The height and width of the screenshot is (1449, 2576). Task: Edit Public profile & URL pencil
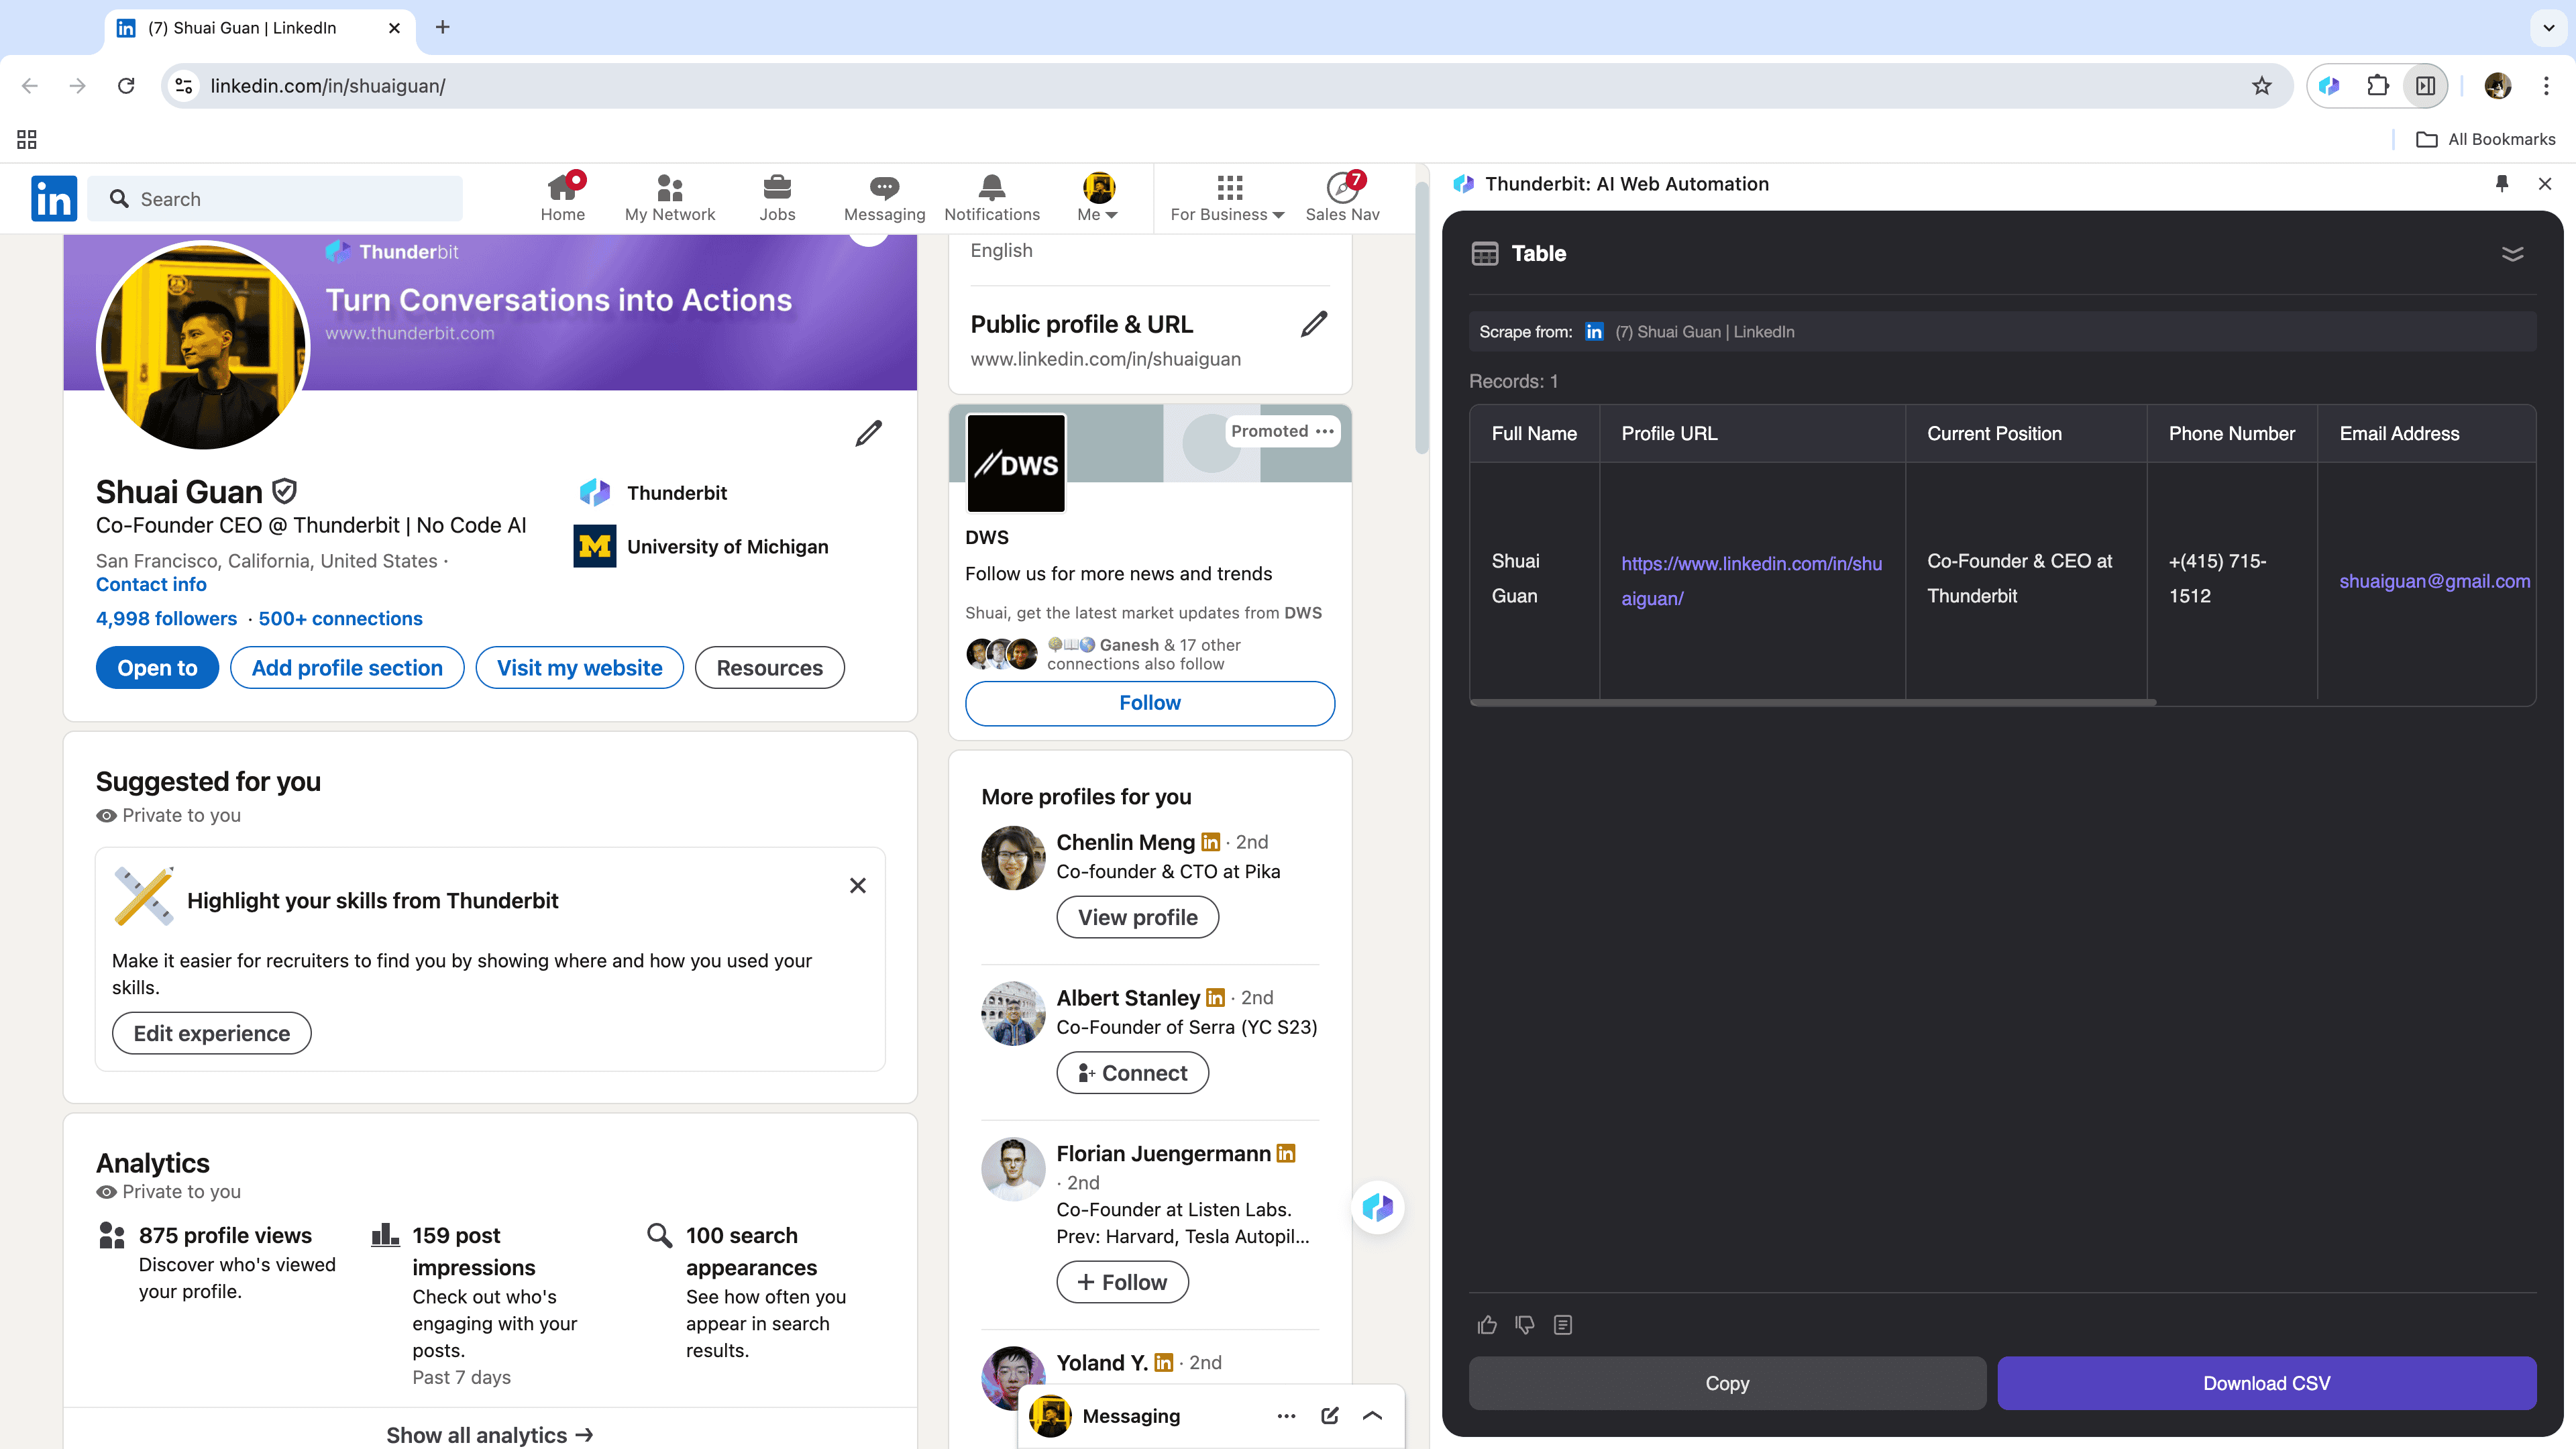coord(1314,324)
